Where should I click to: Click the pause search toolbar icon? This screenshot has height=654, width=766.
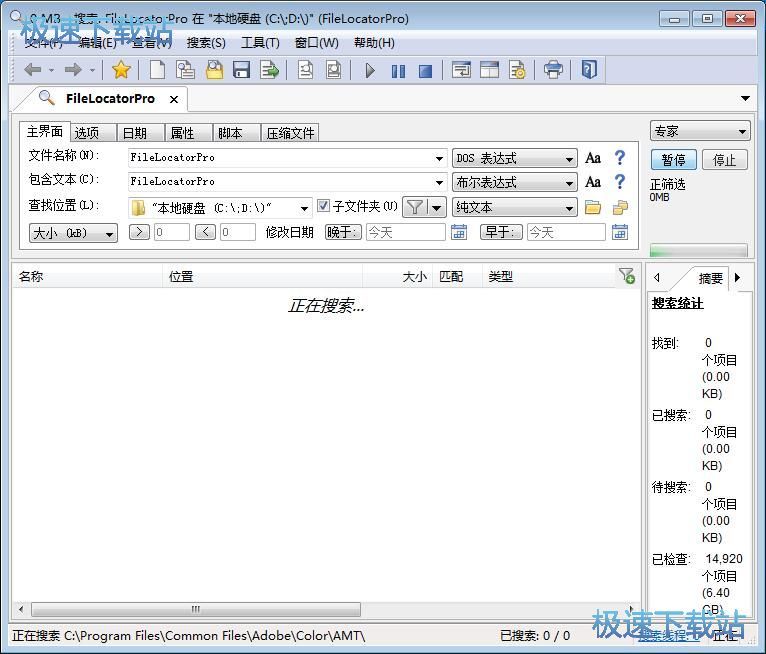point(398,70)
